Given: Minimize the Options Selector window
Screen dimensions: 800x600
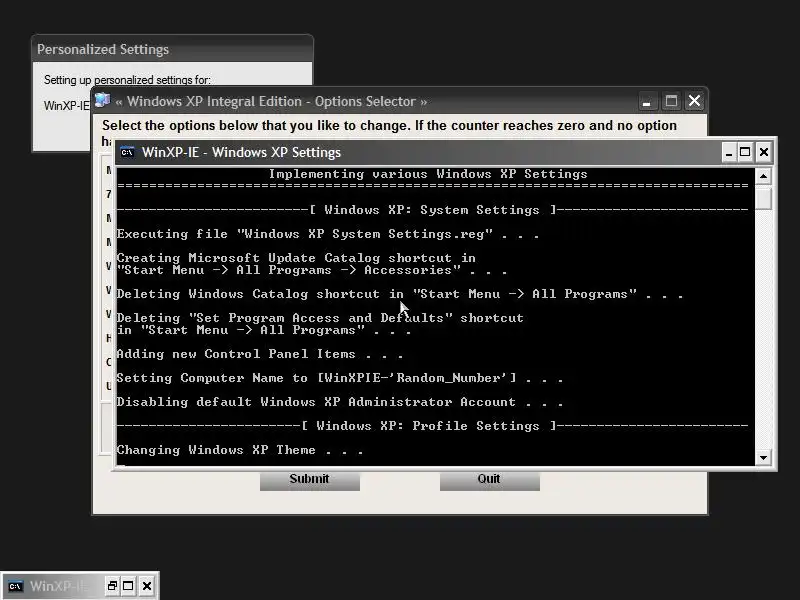Looking at the screenshot, I should pos(646,101).
